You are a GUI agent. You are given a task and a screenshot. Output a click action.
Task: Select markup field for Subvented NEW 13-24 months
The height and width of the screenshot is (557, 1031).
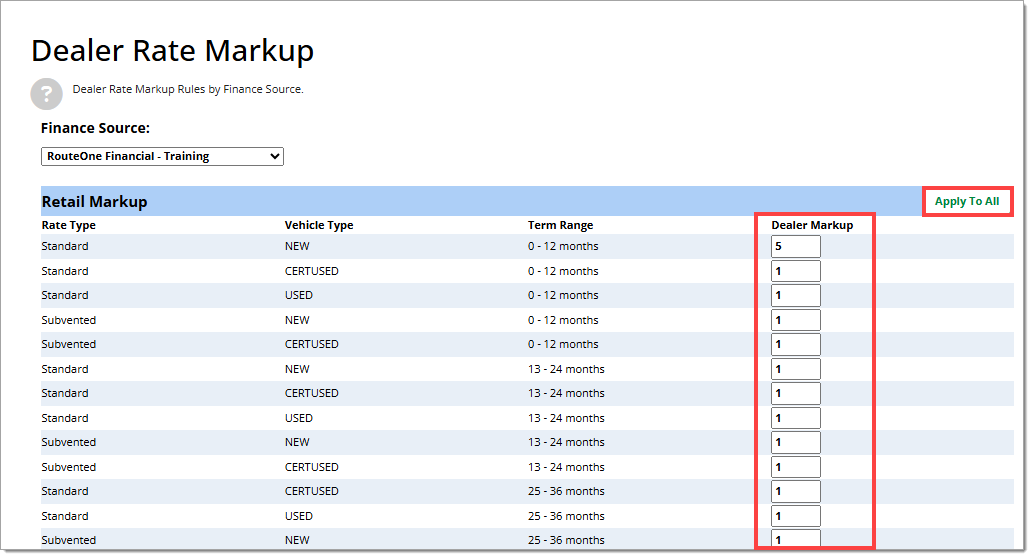coord(795,442)
